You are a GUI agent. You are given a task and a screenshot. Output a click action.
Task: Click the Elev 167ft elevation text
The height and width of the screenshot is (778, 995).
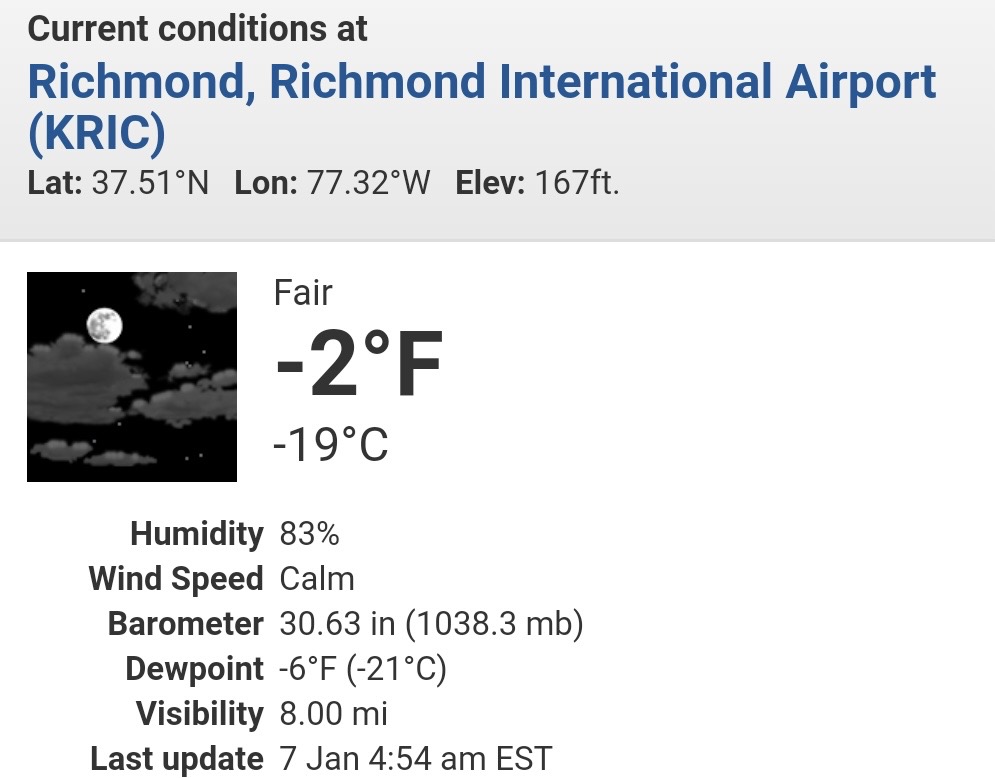click(x=537, y=183)
